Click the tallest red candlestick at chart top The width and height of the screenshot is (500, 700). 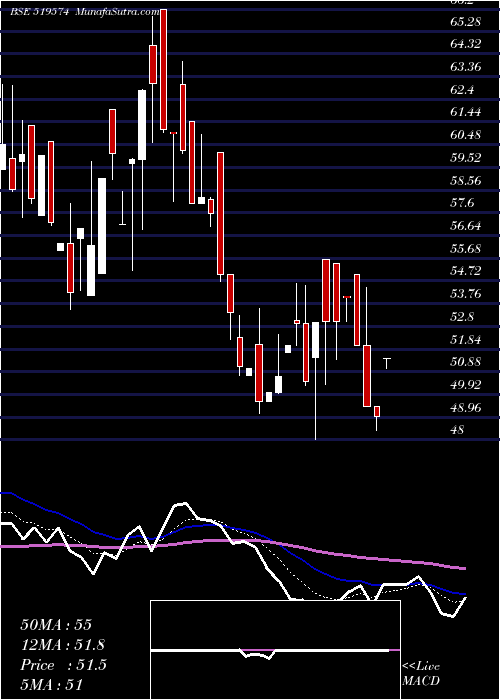[163, 70]
